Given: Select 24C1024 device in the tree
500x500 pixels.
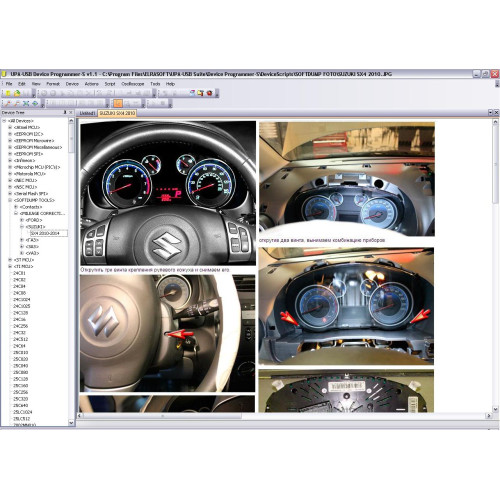Looking at the screenshot, I should click(x=22, y=300).
